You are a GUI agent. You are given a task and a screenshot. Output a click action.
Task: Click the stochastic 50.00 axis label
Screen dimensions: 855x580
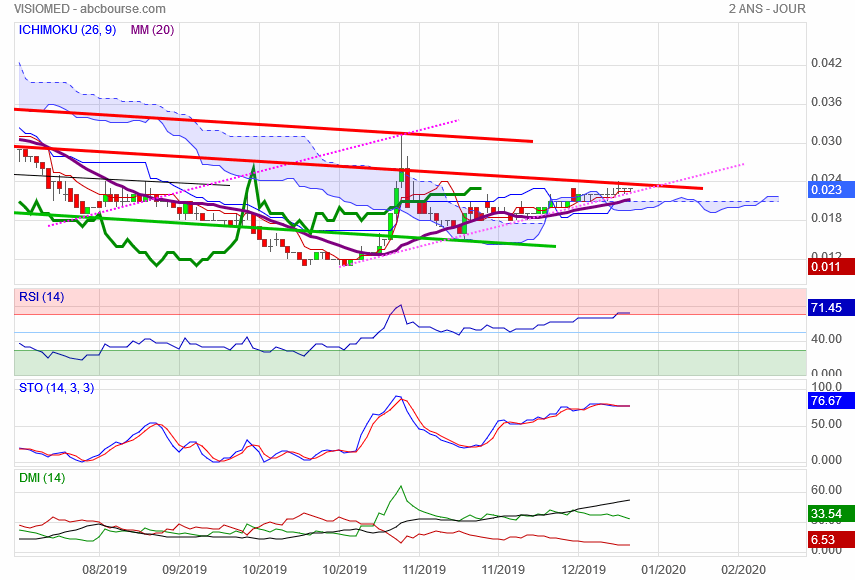tap(826, 424)
